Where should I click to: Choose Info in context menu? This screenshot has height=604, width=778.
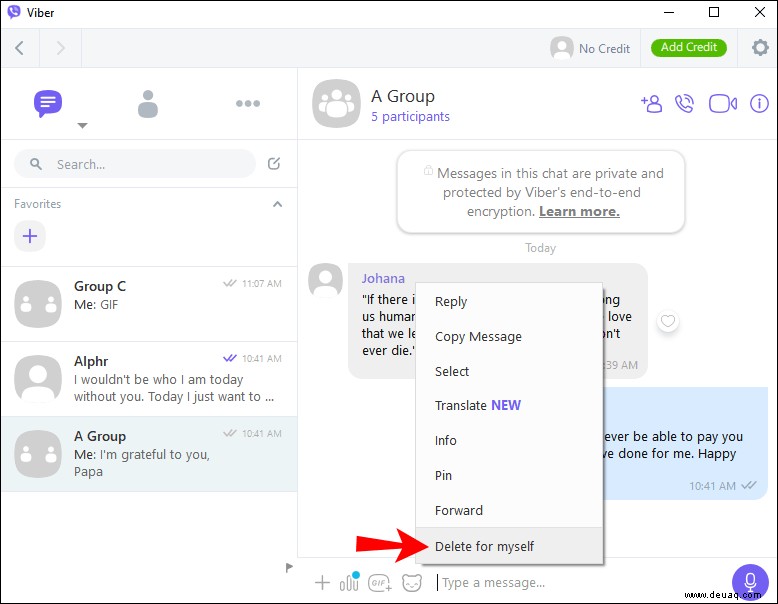coord(509,440)
